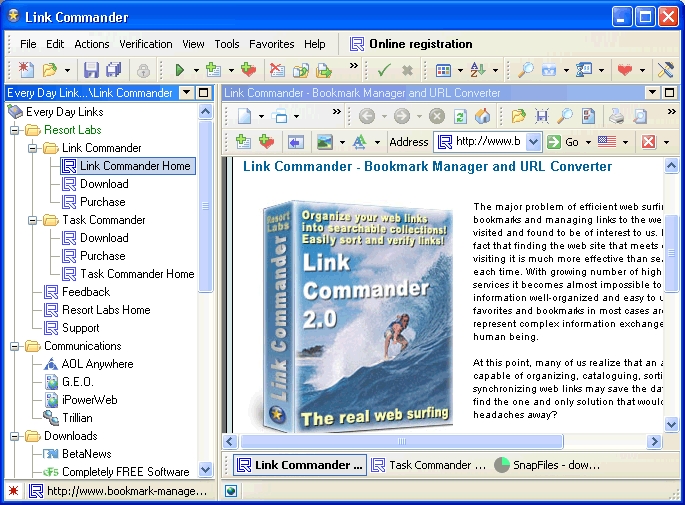The width and height of the screenshot is (685, 505).
Task: Click Online registration in the menu bar
Action: point(420,44)
